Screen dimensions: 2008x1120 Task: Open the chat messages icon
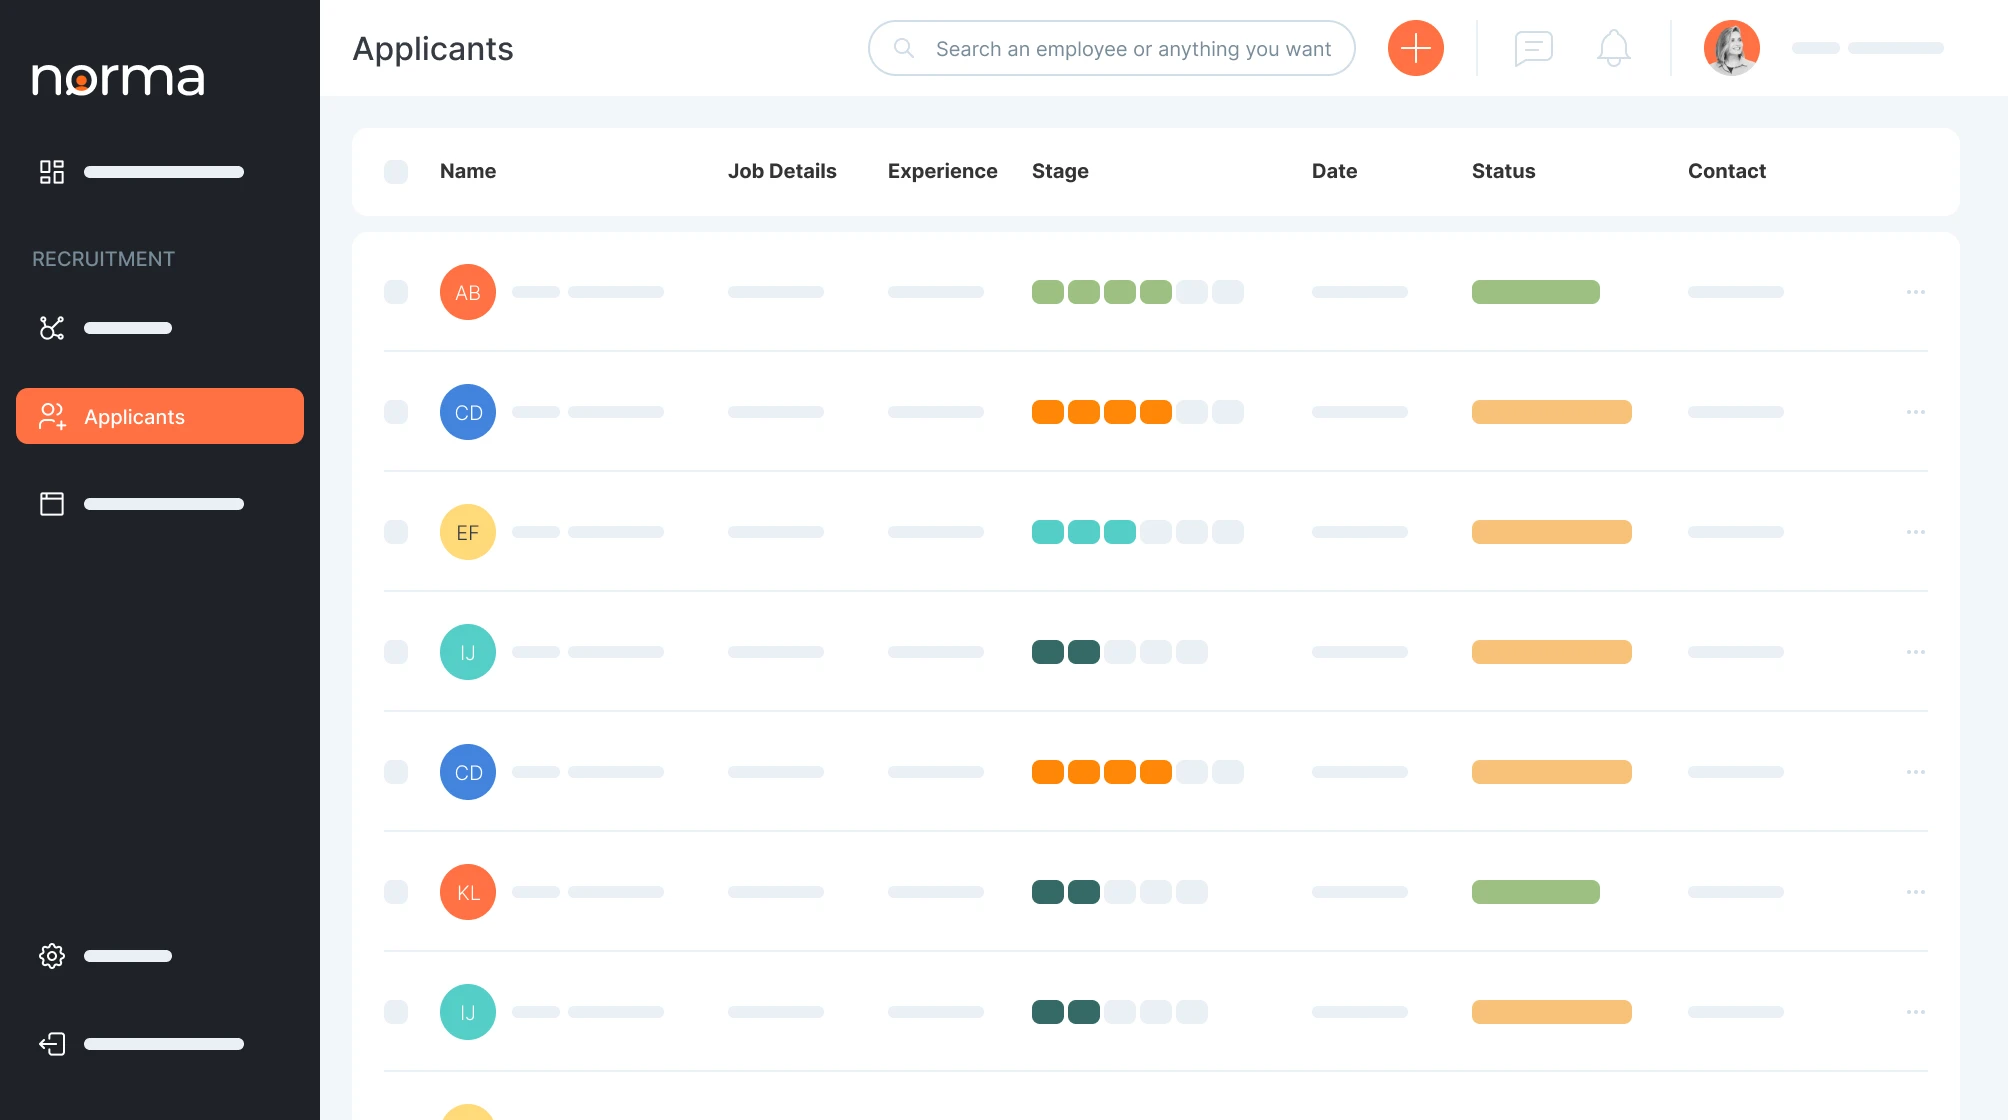pos(1533,48)
